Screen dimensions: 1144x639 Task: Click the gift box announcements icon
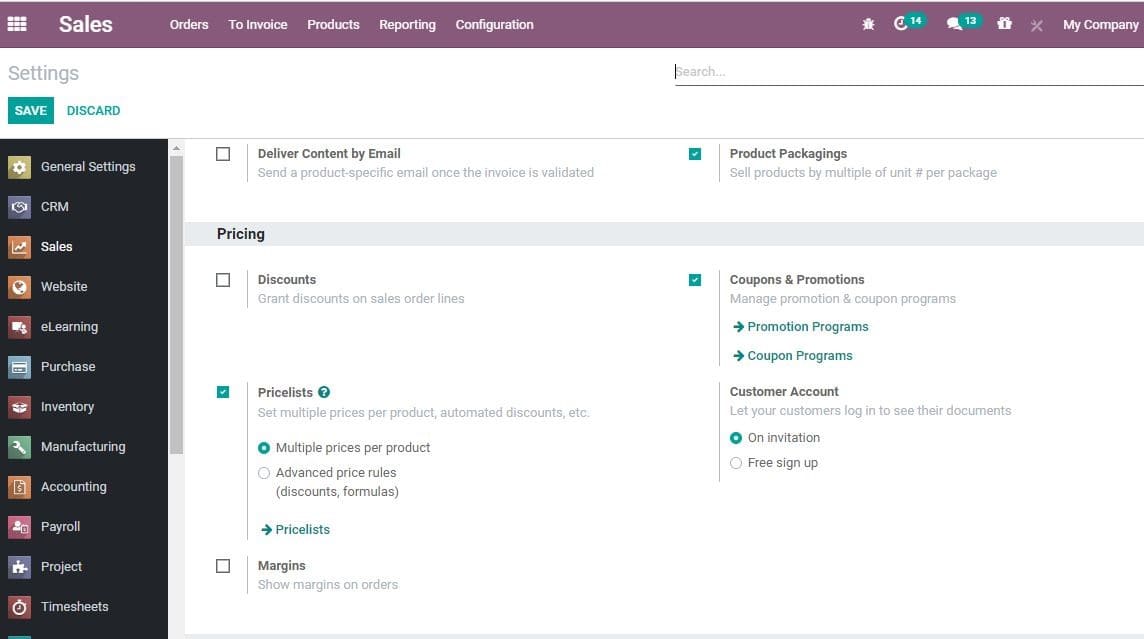pyautogui.click(x=1004, y=23)
